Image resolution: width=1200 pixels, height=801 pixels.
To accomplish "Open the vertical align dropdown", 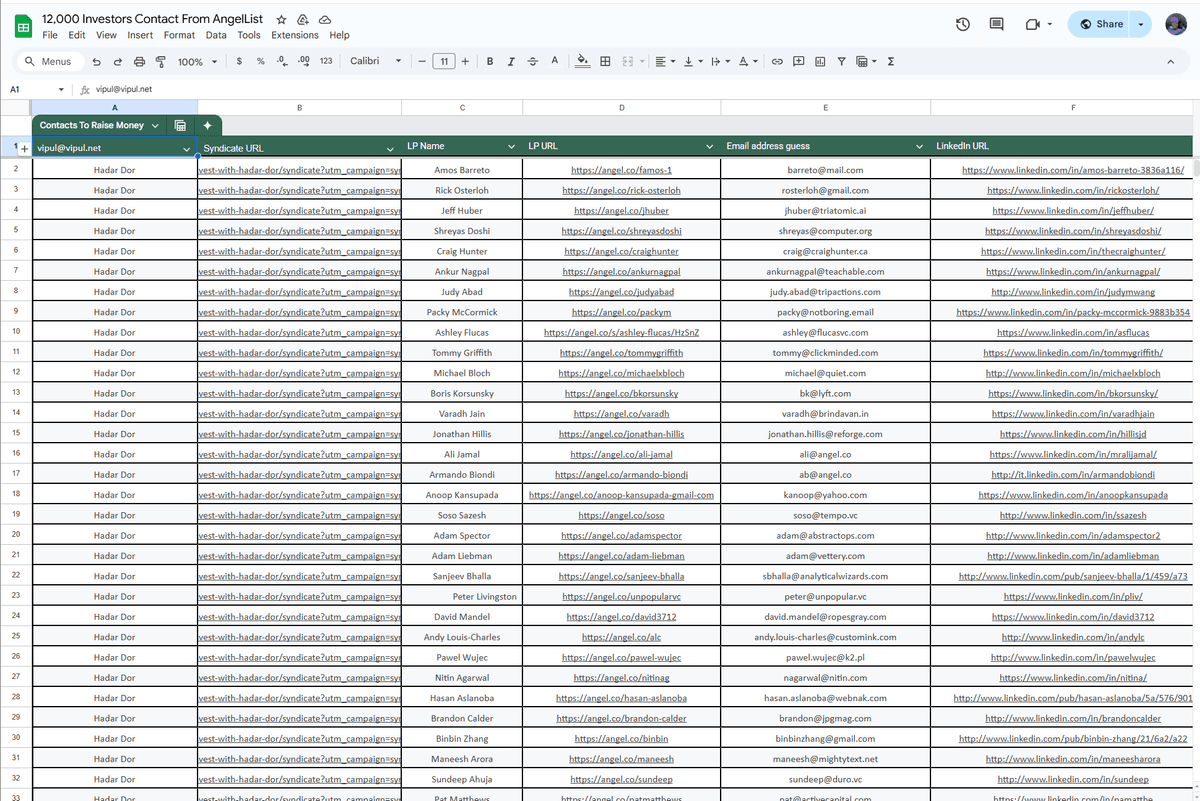I will [693, 61].
